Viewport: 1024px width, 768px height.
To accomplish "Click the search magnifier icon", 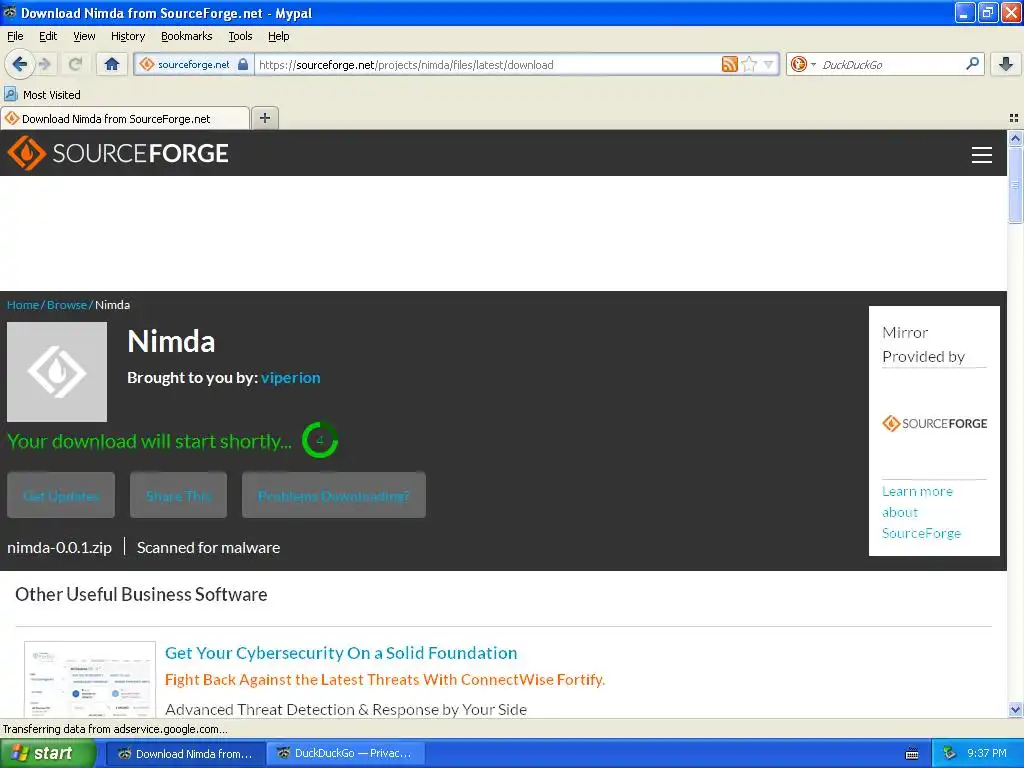I will pyautogui.click(x=972, y=63).
